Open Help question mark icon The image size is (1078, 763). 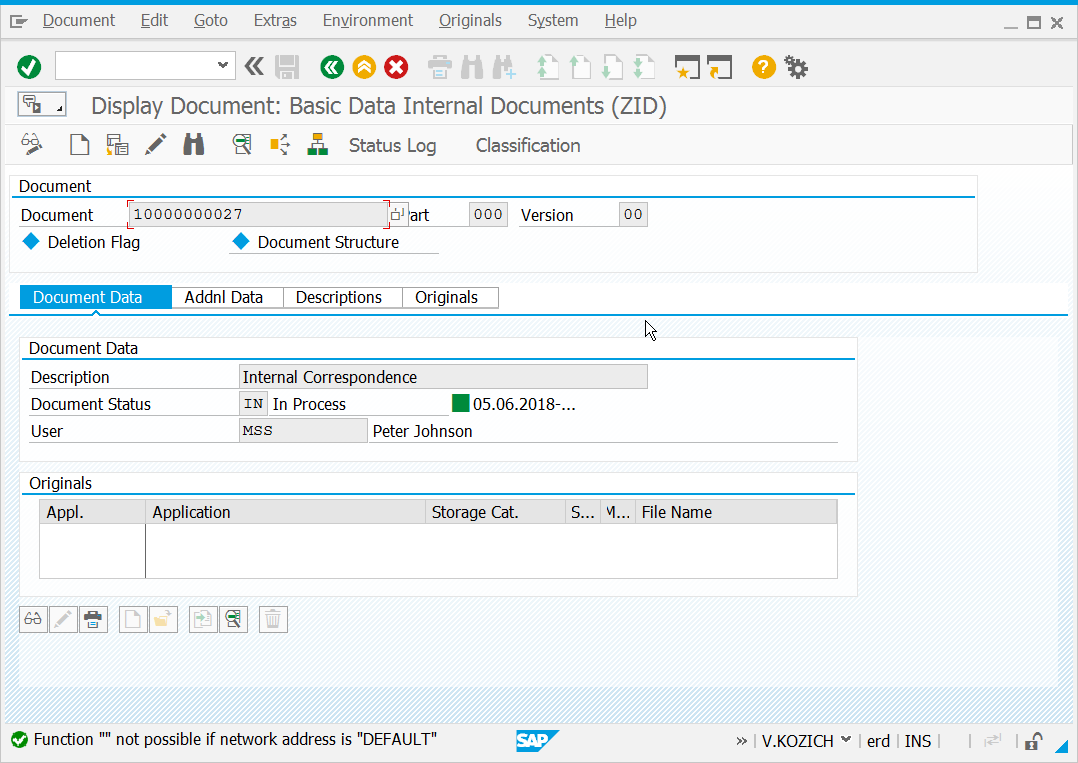[763, 67]
